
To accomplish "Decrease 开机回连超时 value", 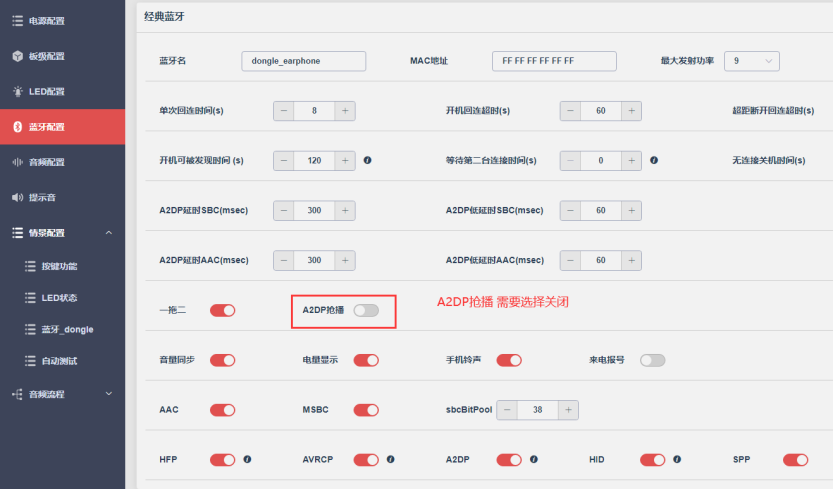I will coord(570,111).
